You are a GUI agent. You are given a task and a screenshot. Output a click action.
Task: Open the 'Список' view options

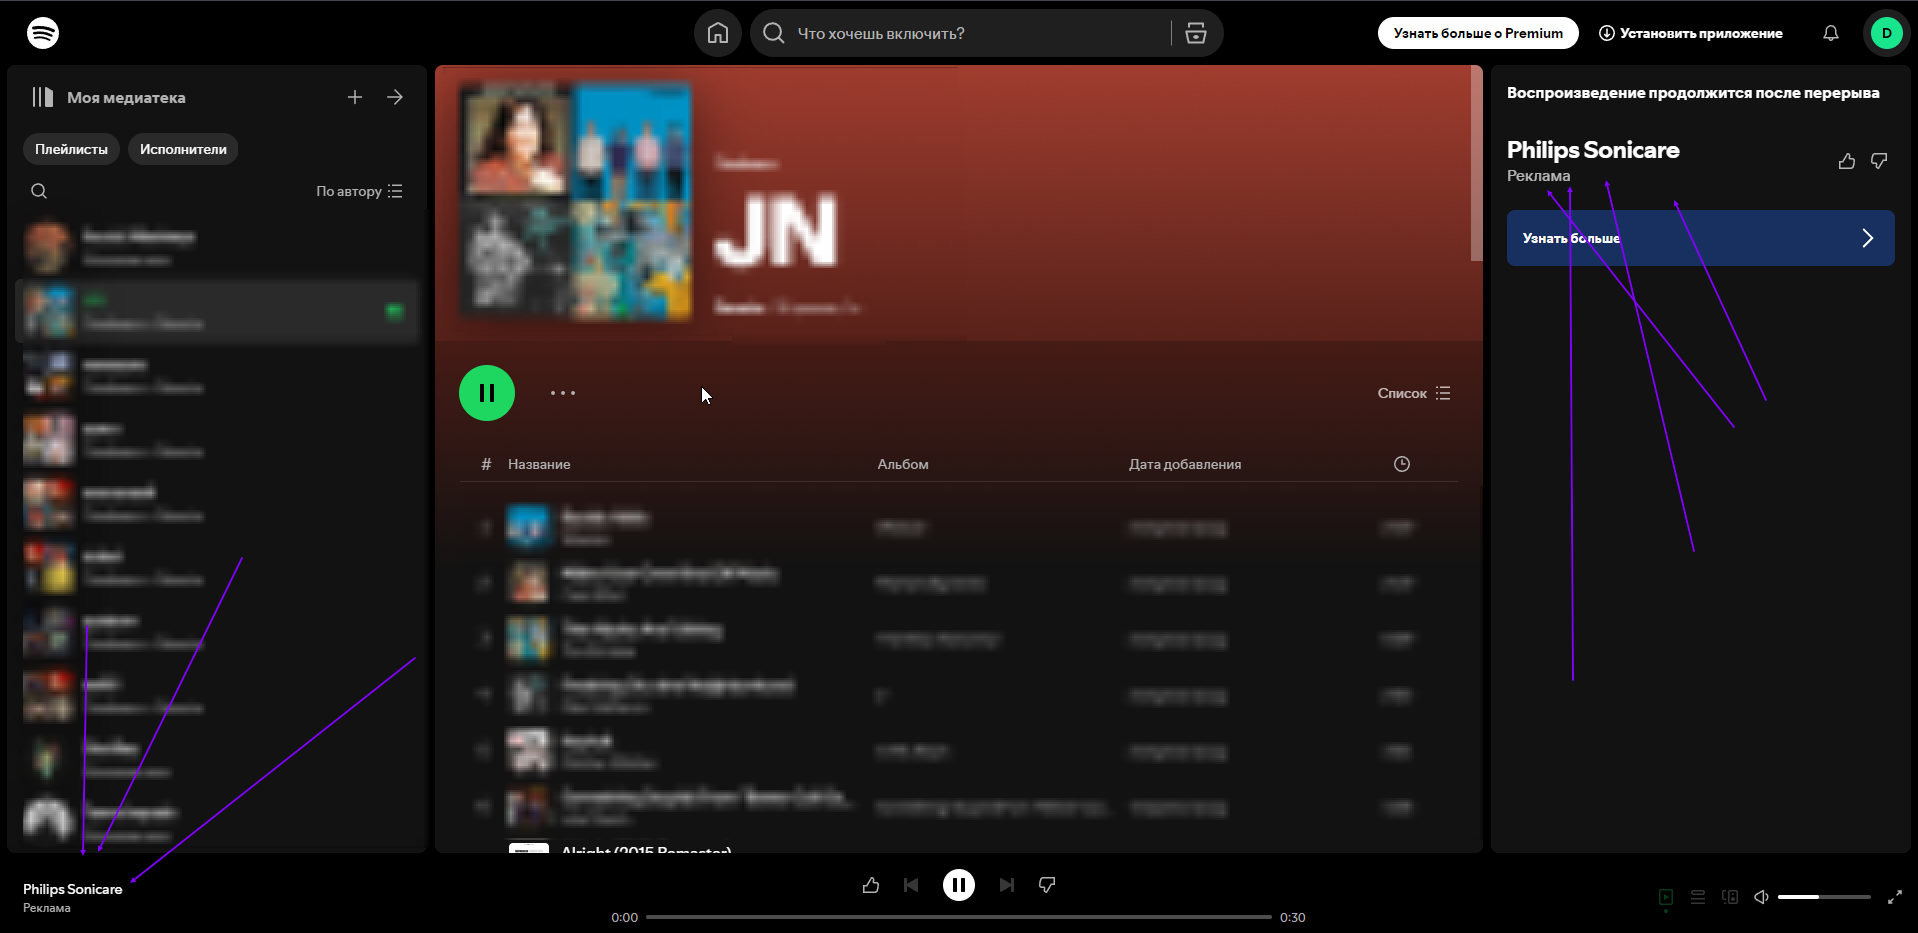[x=1413, y=392]
